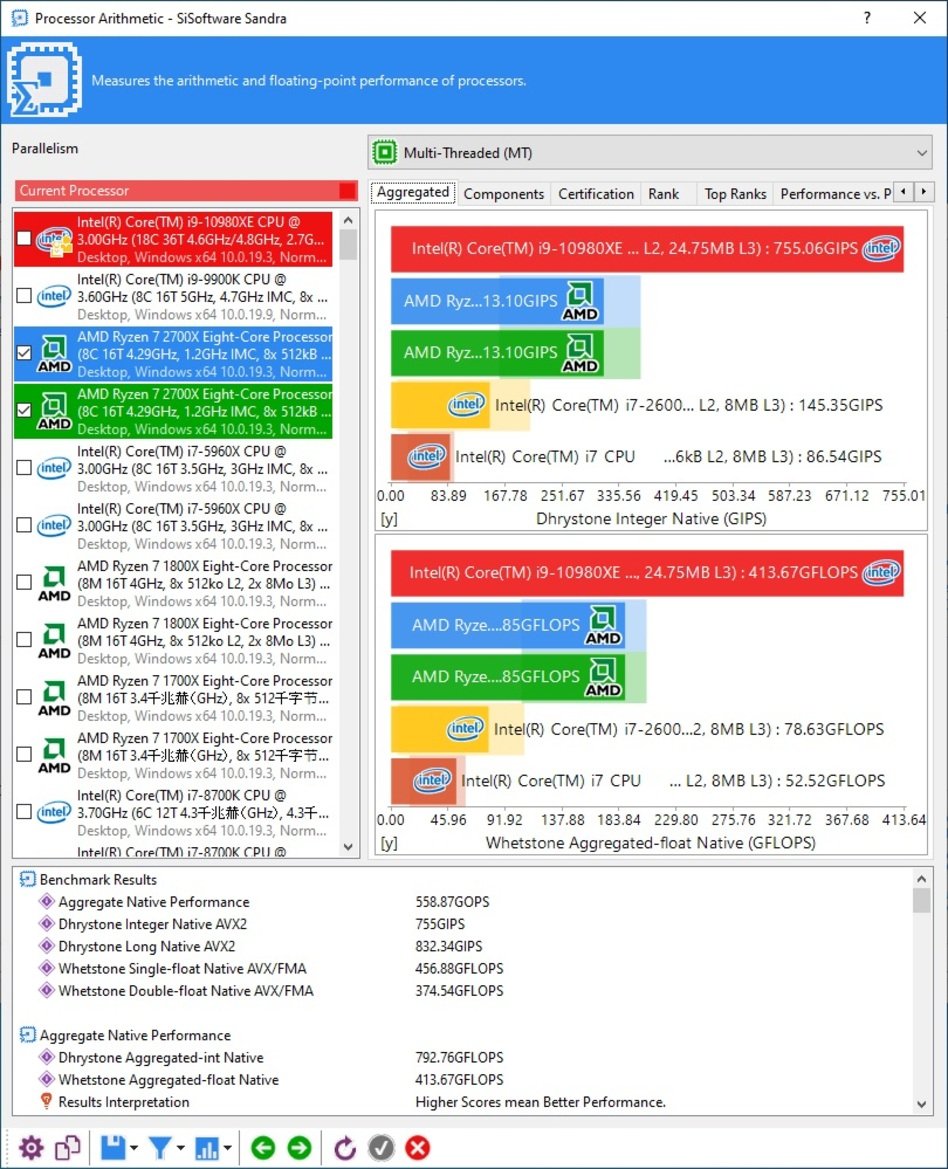The height and width of the screenshot is (1169, 948).
Task: Click the 456.88GFLOPS value
Action: pyautogui.click(x=459, y=969)
